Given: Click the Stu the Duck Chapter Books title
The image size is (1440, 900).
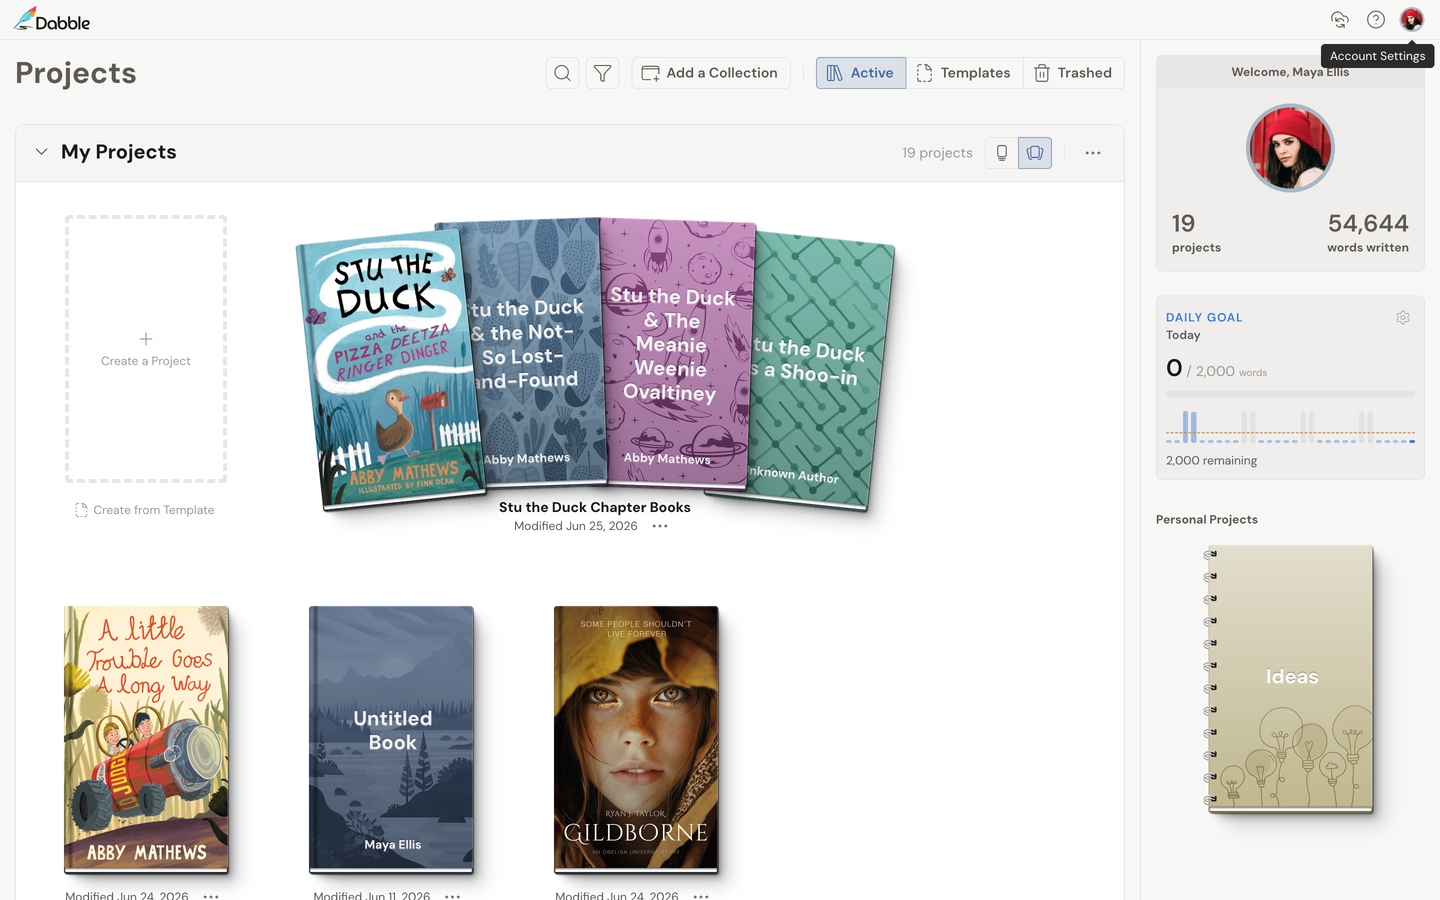Looking at the screenshot, I should [595, 507].
